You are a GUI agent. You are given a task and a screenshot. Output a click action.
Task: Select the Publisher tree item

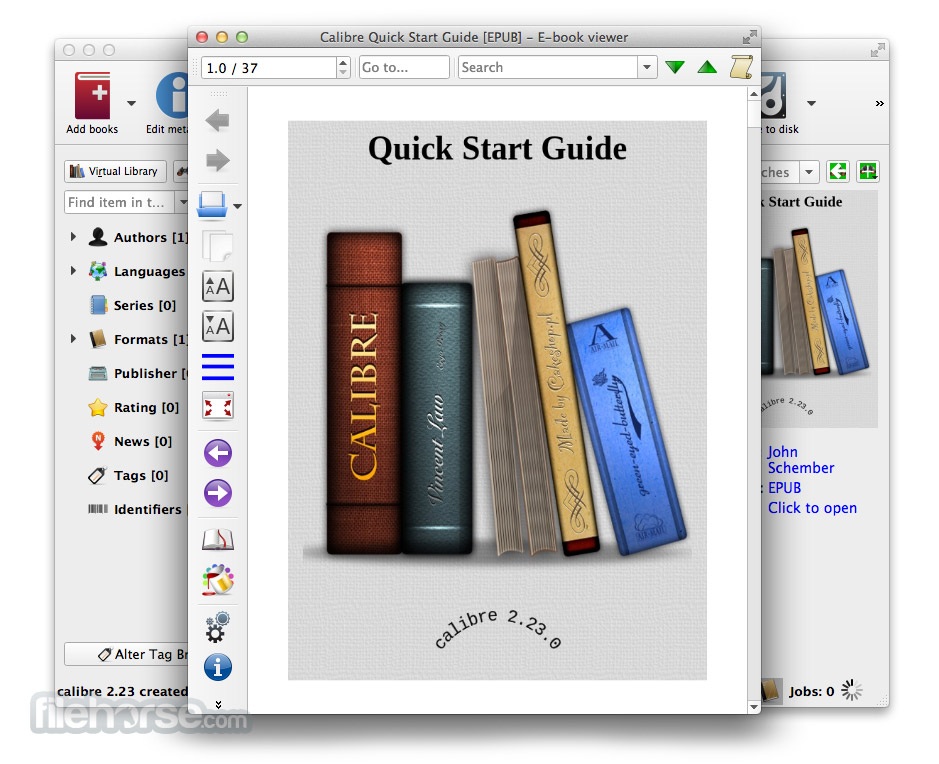(x=138, y=373)
